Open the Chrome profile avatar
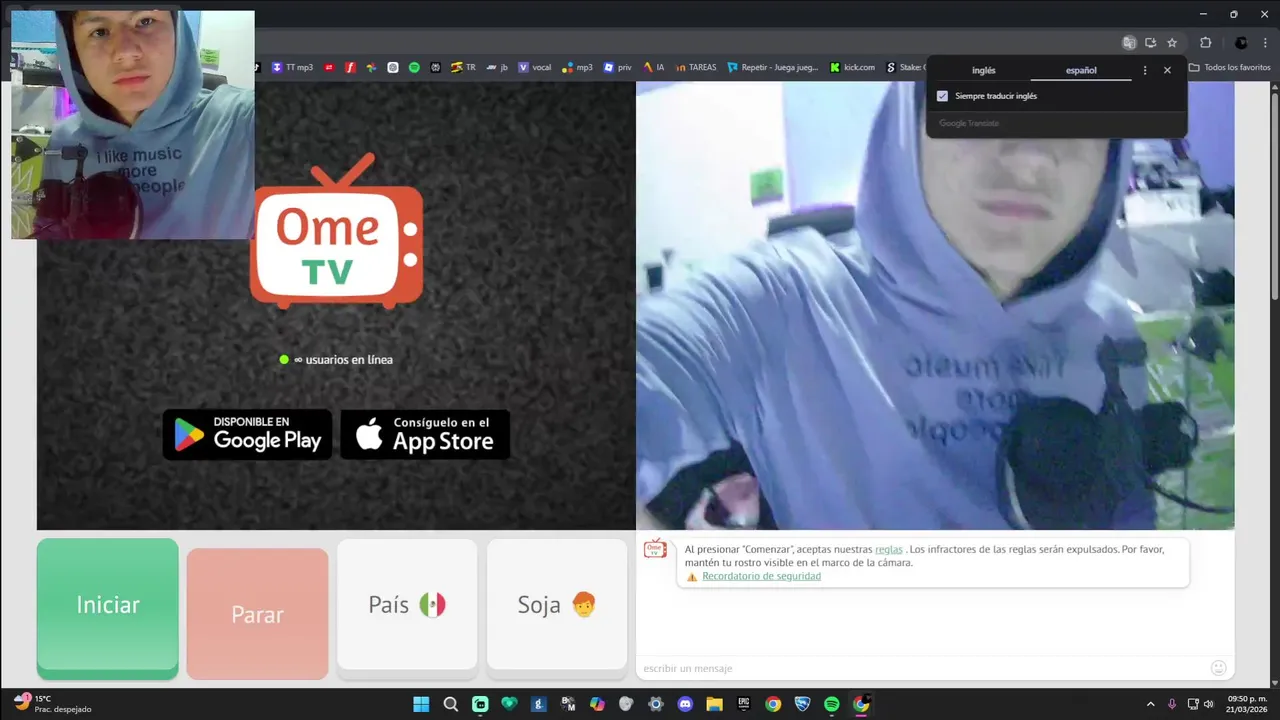 [1241, 43]
